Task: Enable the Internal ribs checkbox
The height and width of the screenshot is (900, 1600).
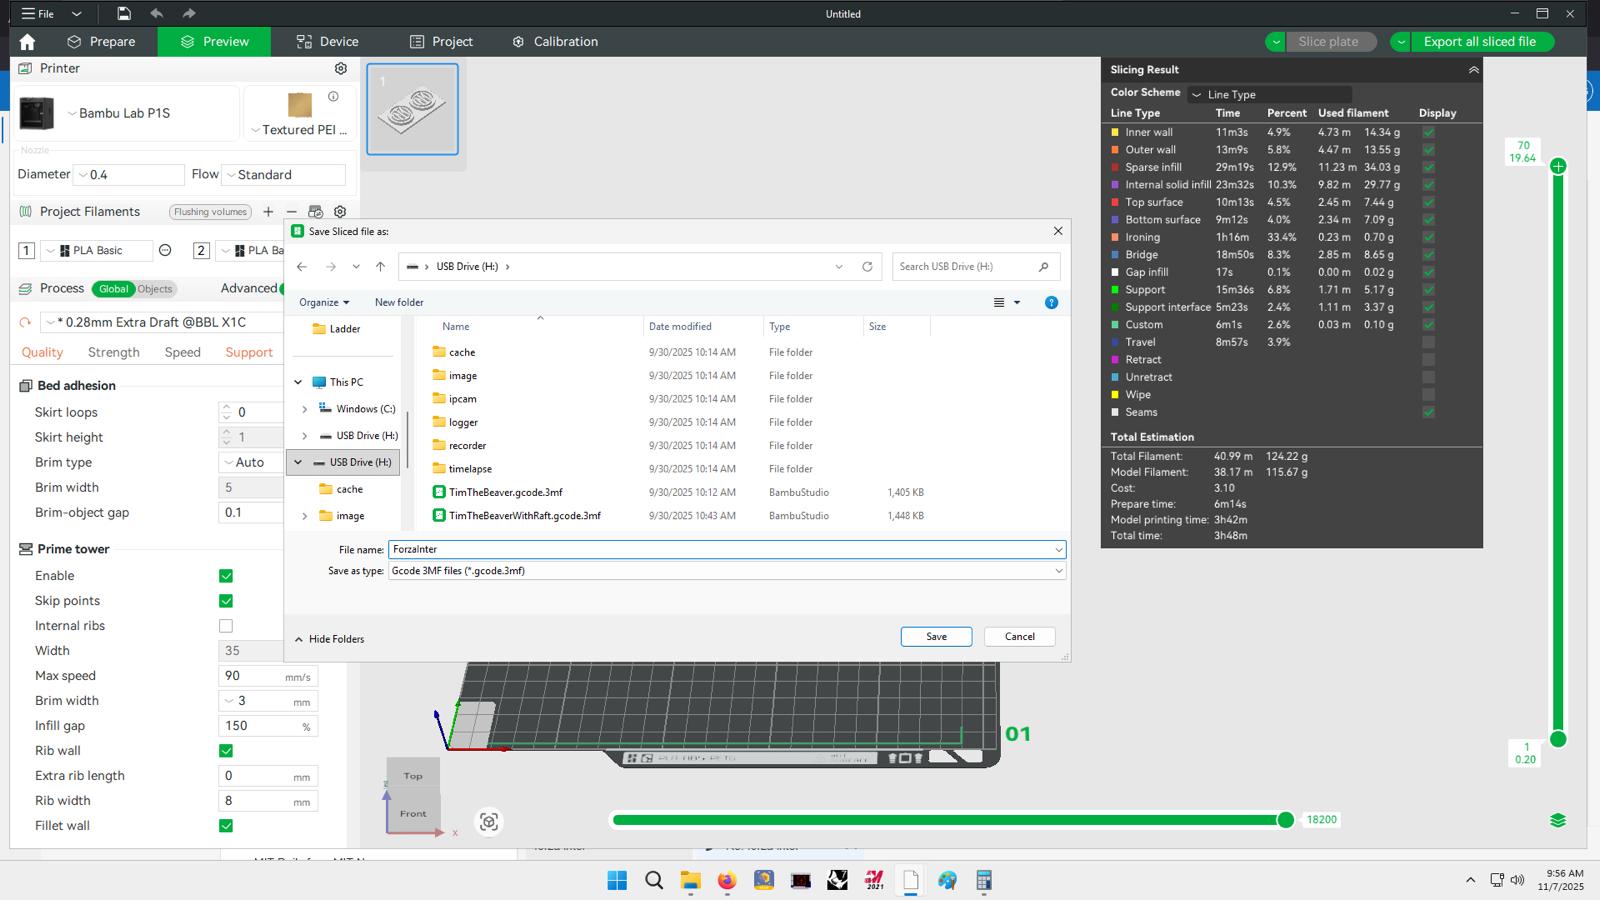Action: (x=226, y=626)
